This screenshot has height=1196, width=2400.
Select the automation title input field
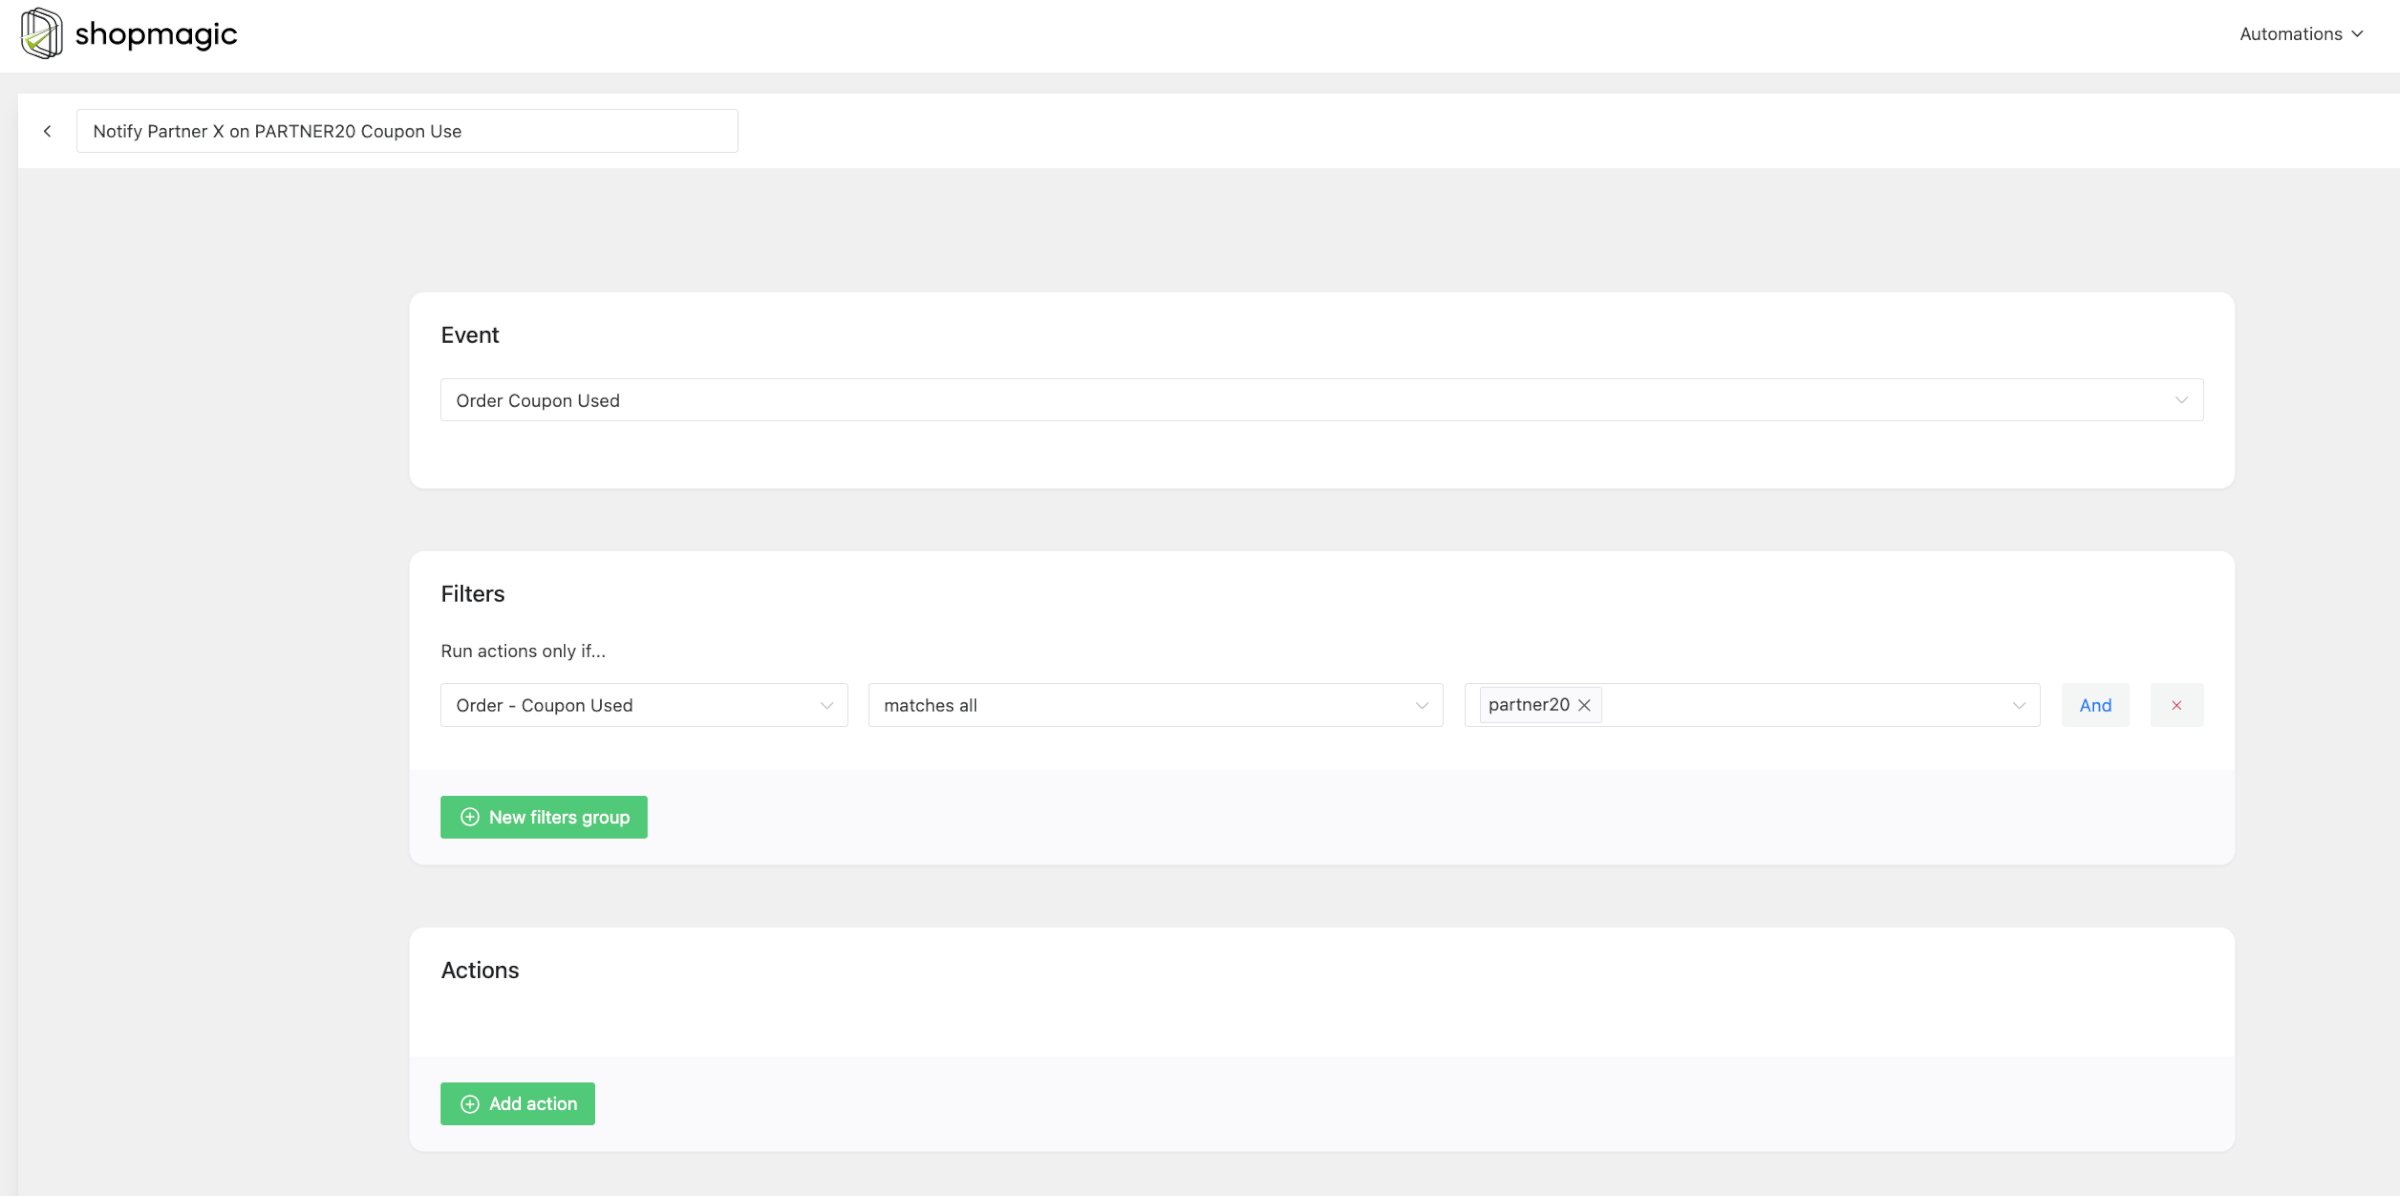[x=406, y=130]
